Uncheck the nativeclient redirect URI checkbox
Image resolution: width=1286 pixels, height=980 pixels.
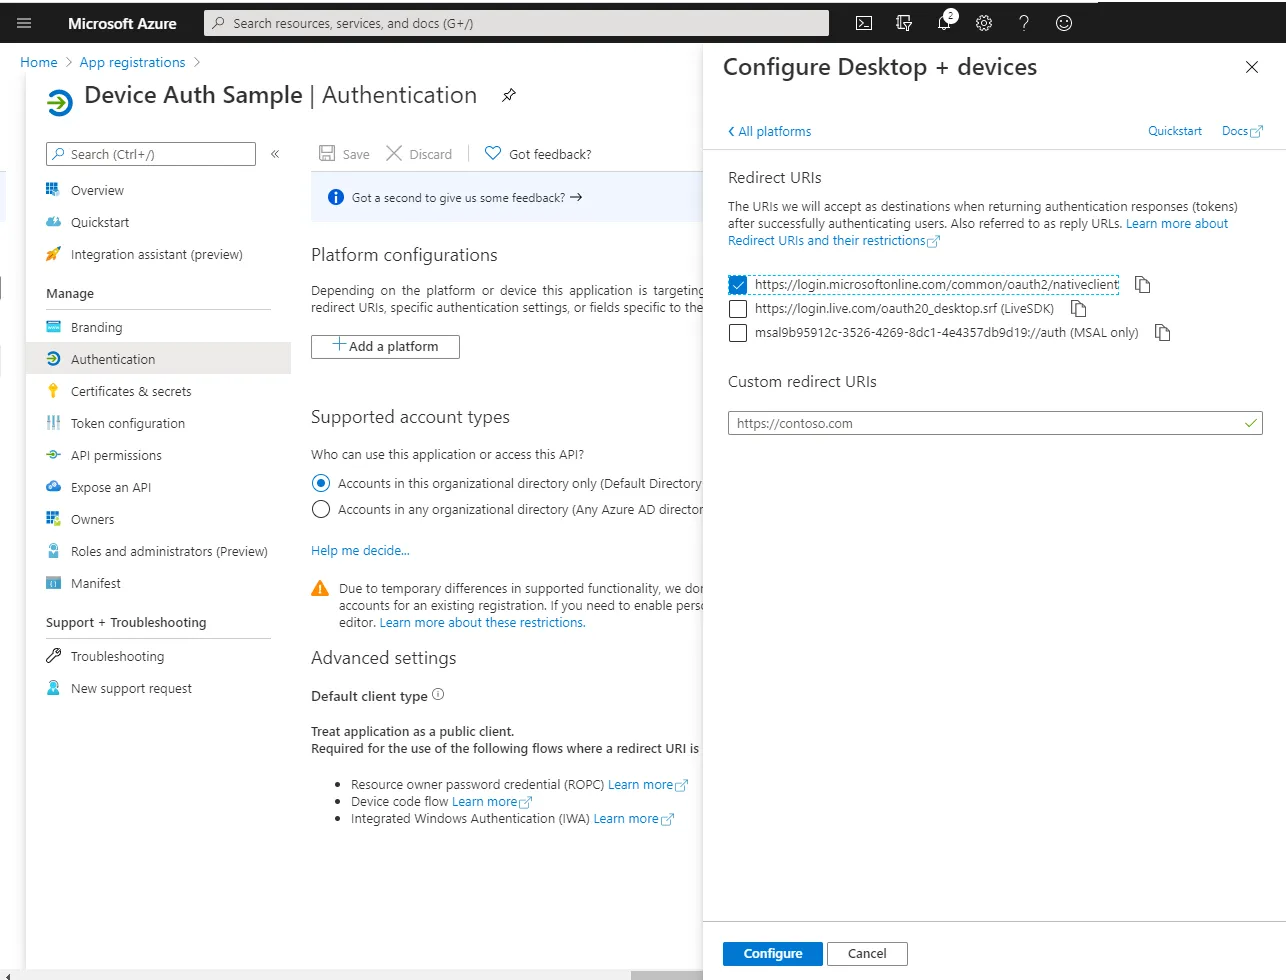pos(738,285)
